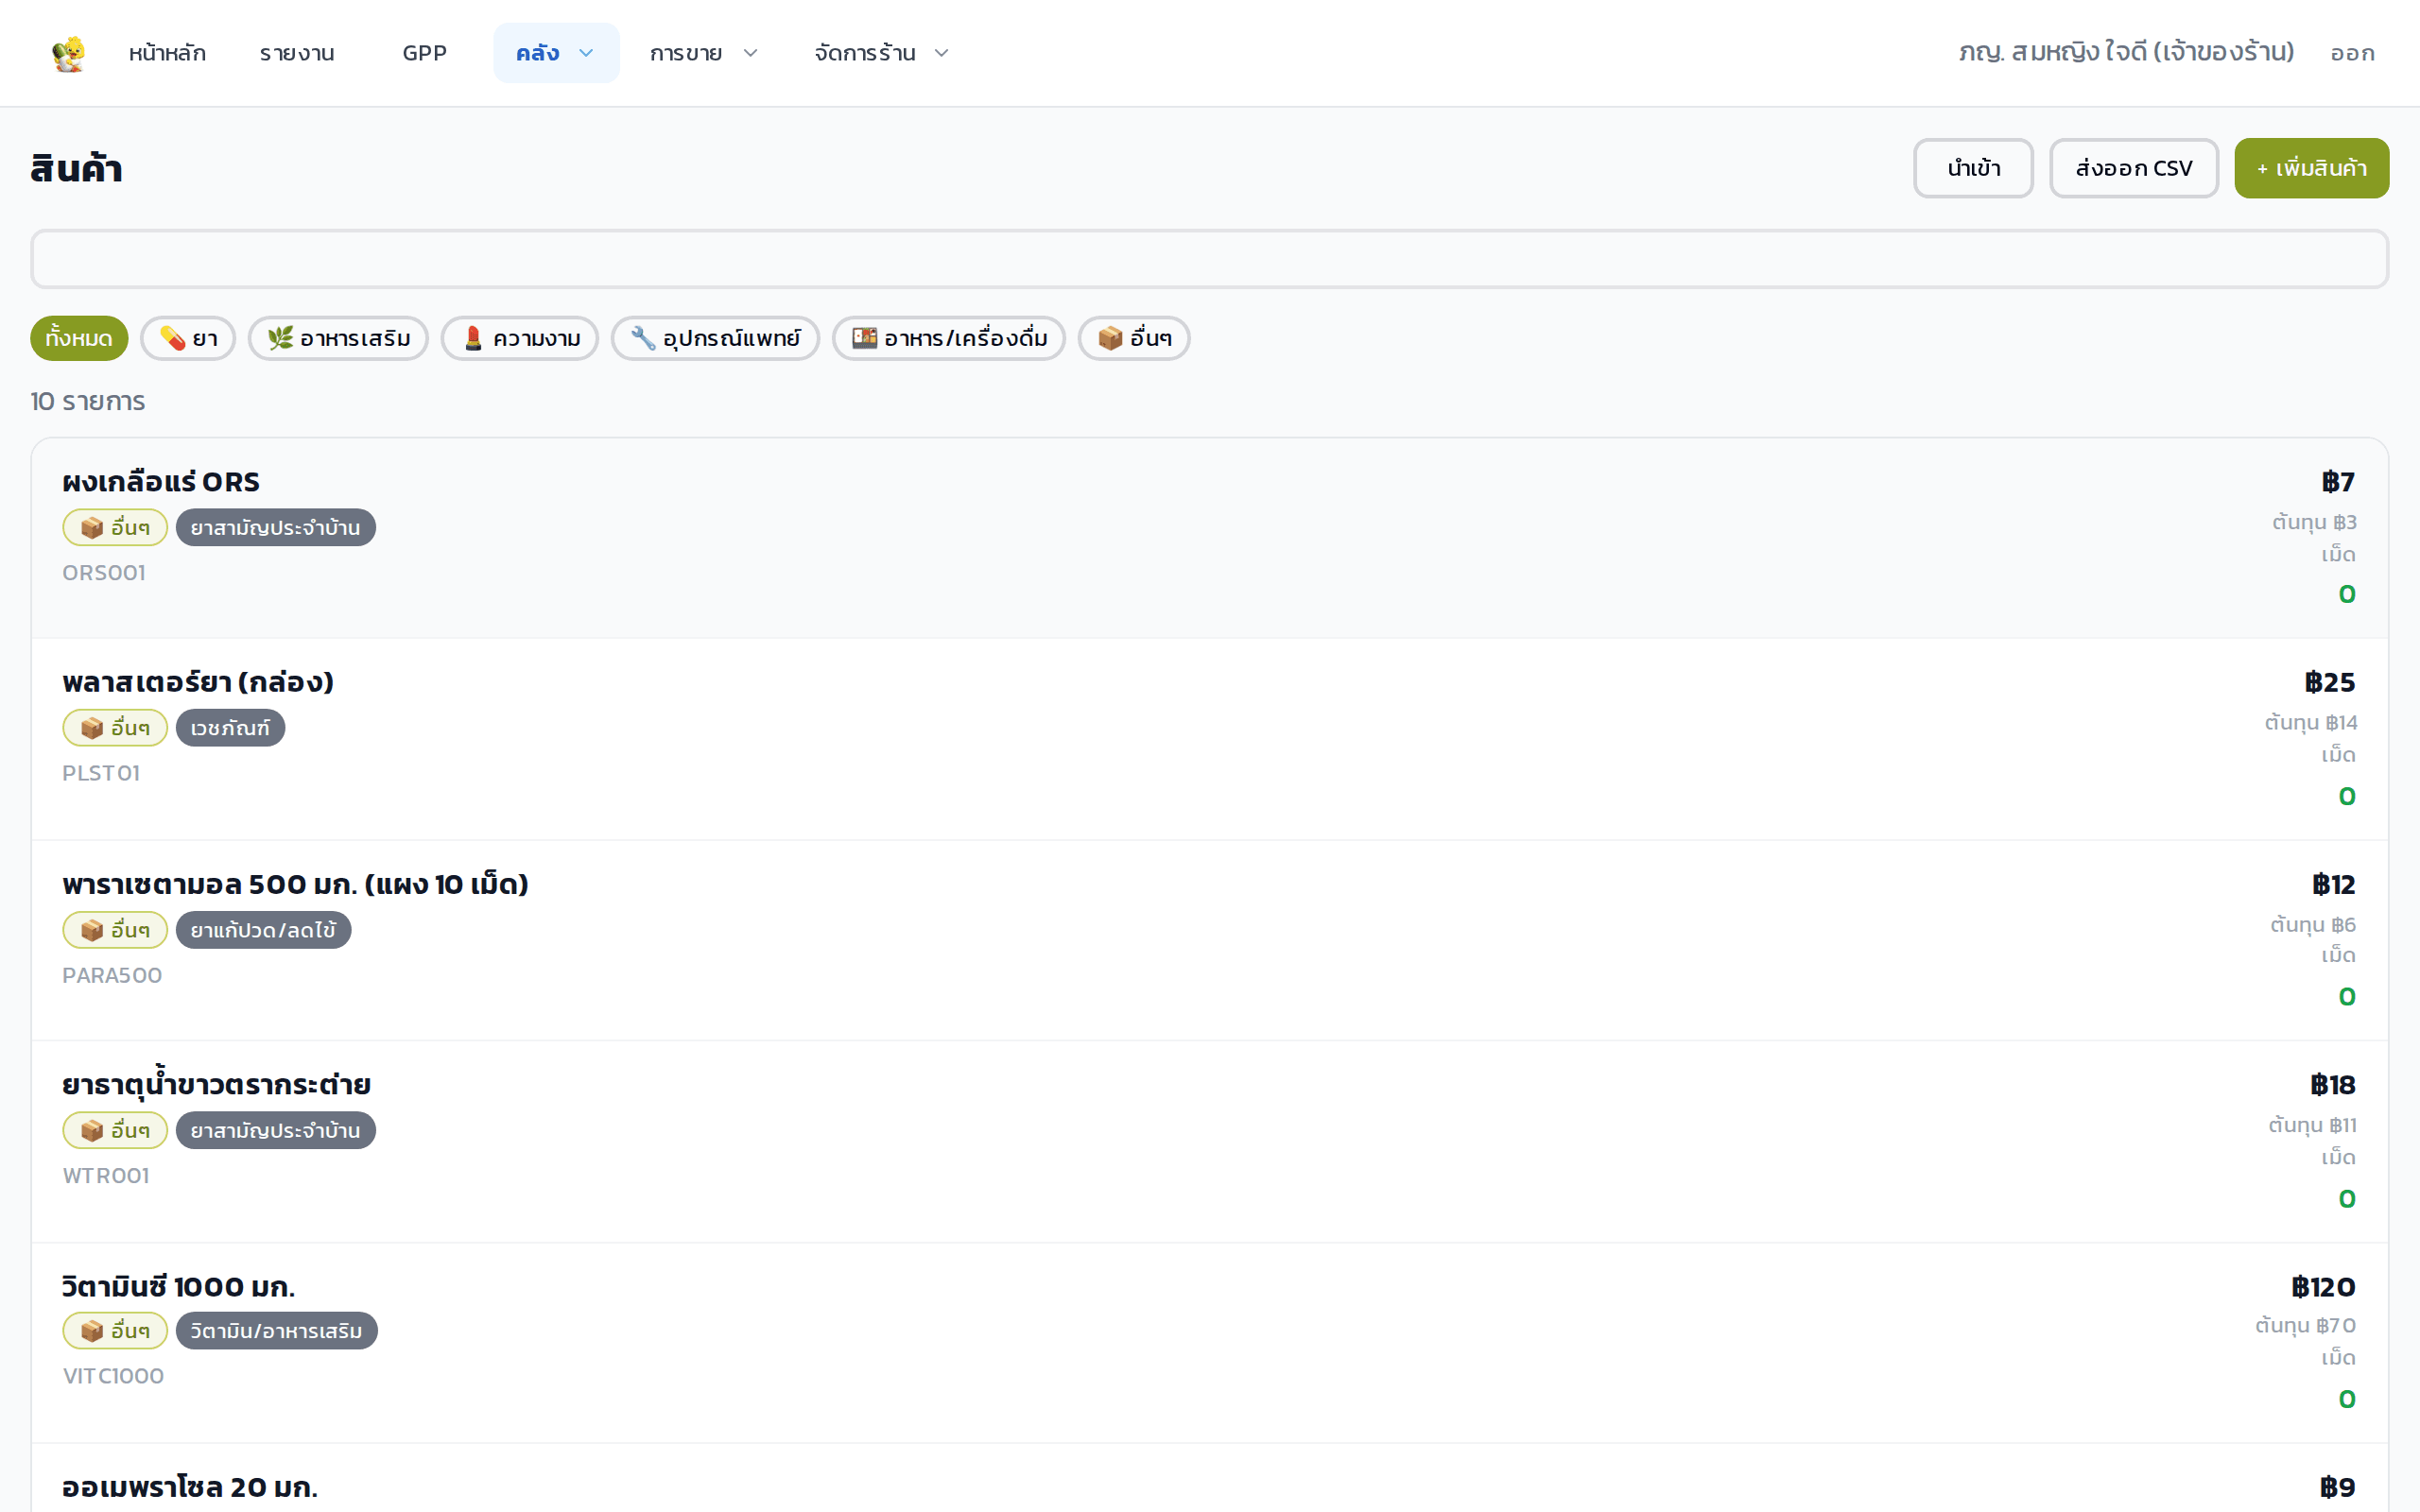
Task: Filter by the ความงาม lipstick category chip
Action: click(x=520, y=338)
